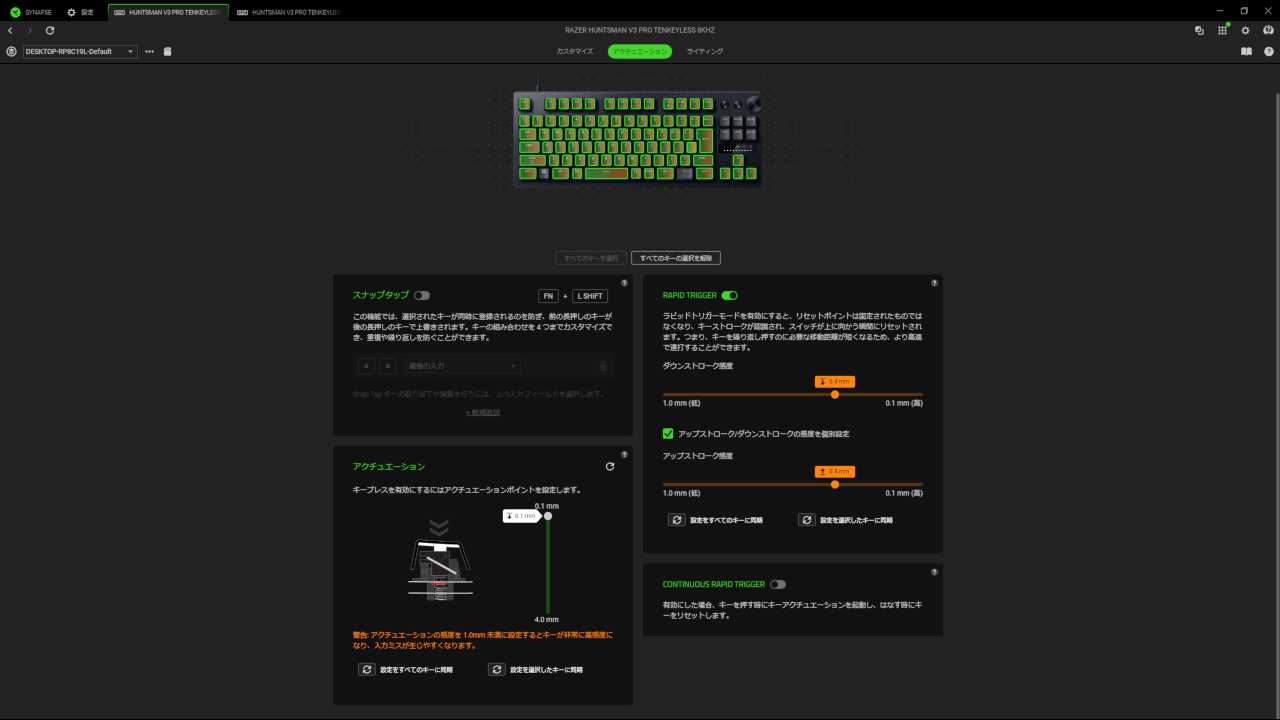Turn off the RAPID TRIGGER toggle

coord(729,296)
